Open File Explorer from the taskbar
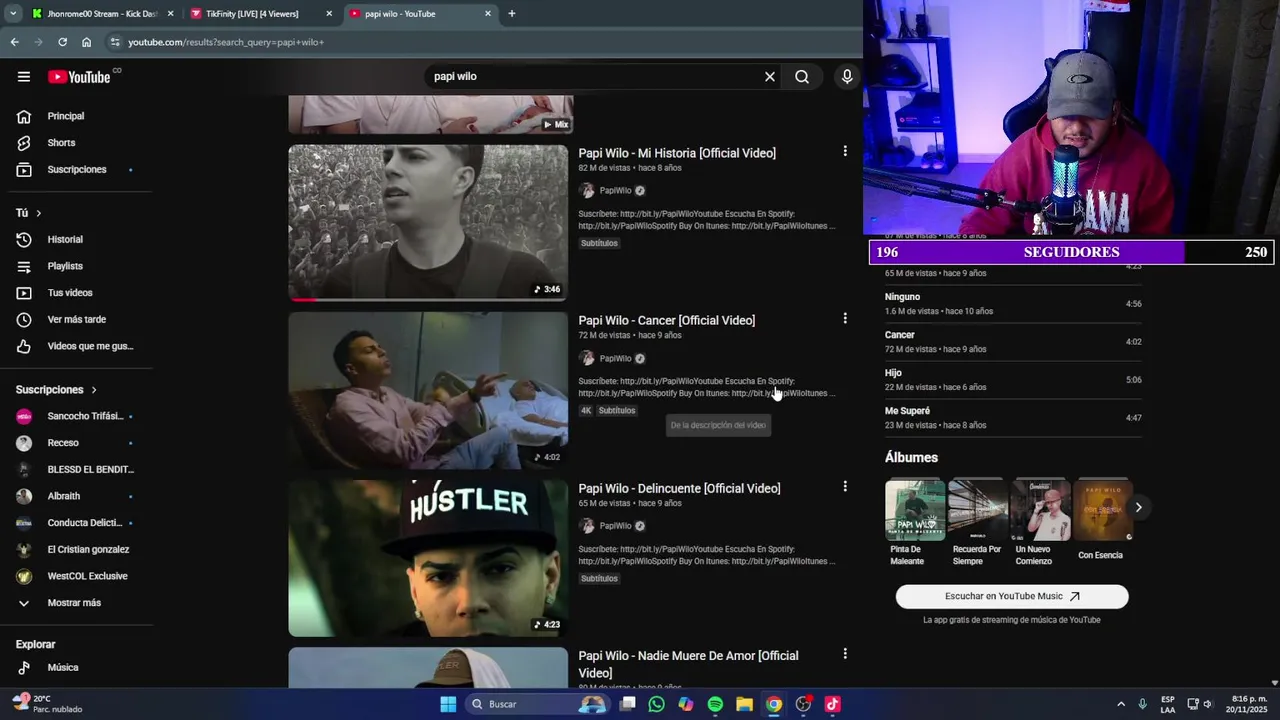 point(744,704)
